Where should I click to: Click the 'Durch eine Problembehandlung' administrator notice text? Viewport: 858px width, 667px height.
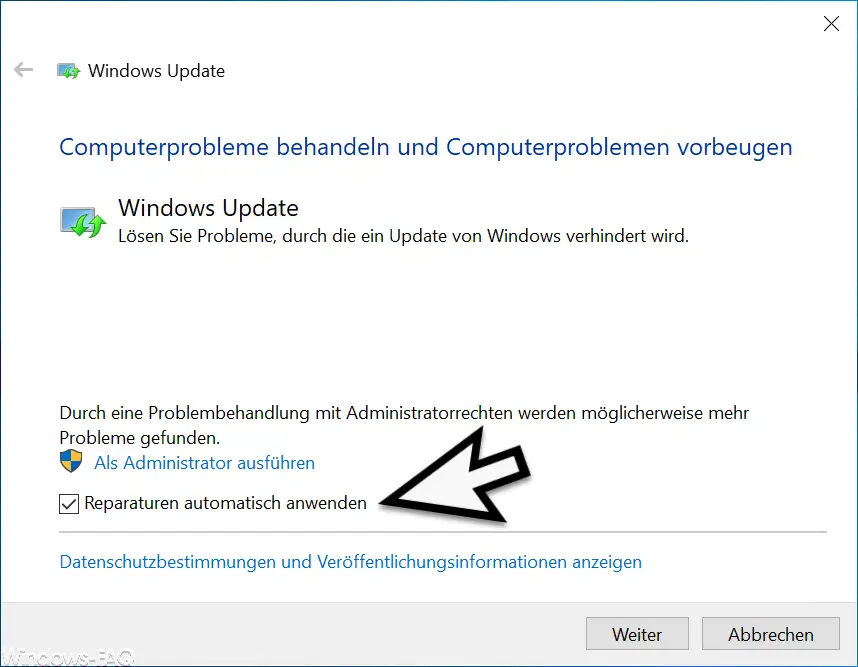(404, 413)
